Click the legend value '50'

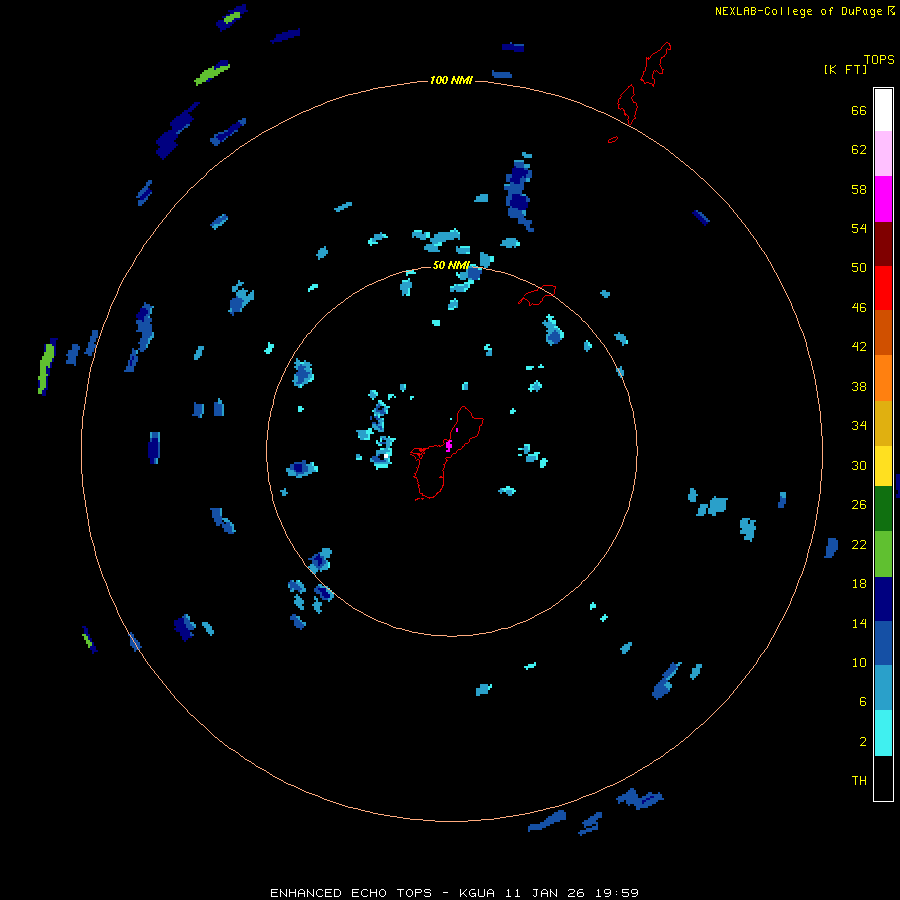[859, 268]
